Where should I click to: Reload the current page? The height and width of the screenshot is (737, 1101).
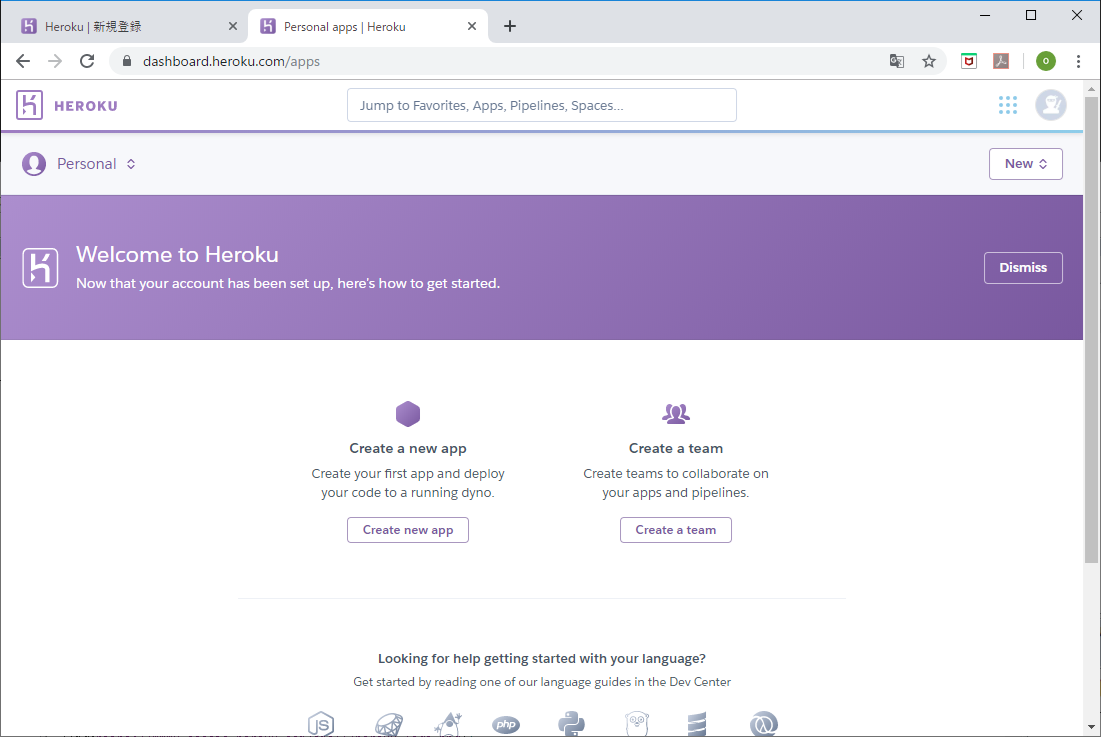(87, 61)
